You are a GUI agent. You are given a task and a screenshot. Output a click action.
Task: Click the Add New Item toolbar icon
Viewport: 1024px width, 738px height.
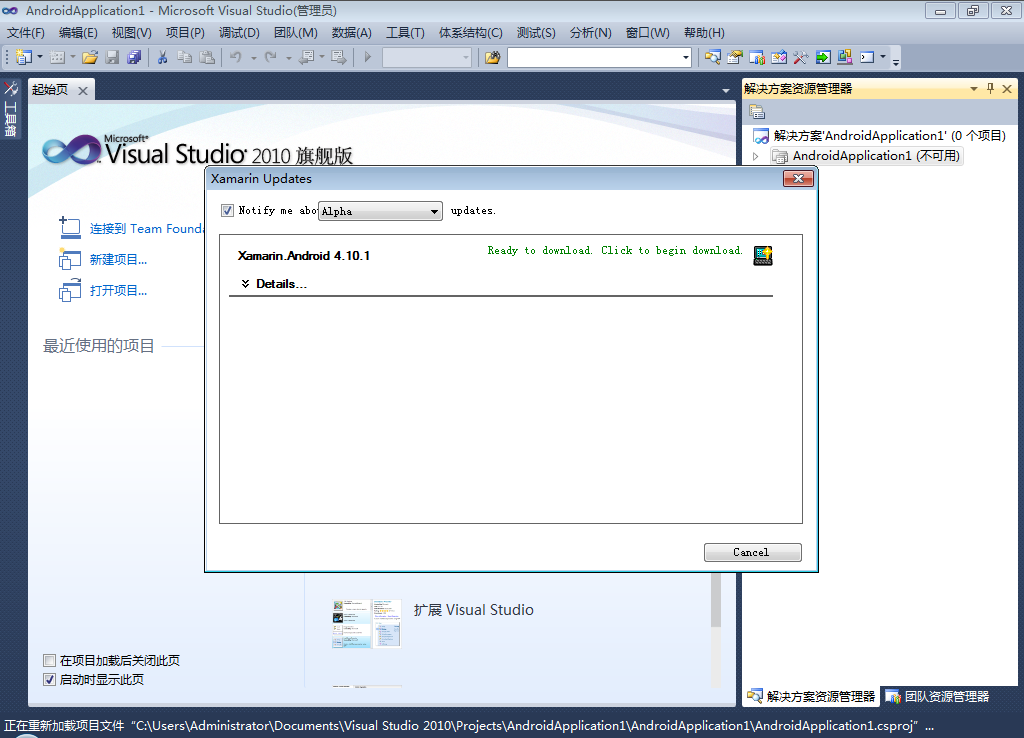pyautogui.click(x=57, y=57)
